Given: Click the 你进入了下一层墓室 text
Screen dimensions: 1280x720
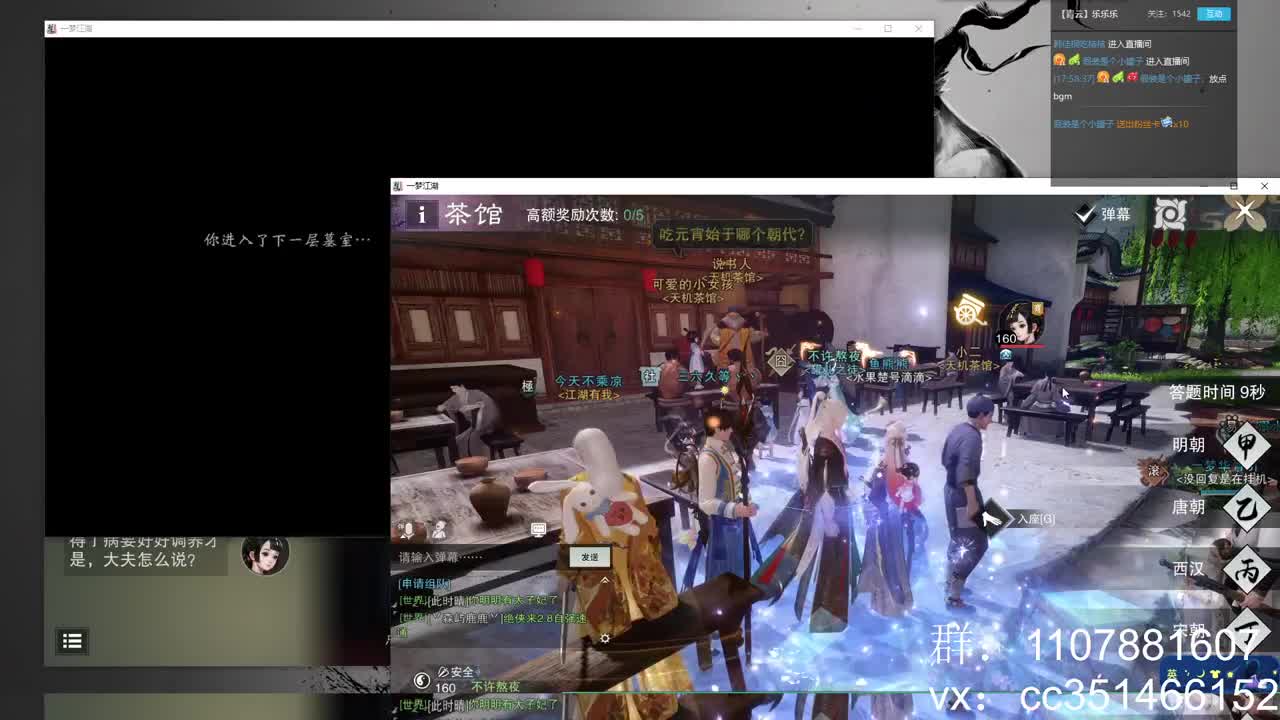Looking at the screenshot, I should (x=288, y=240).
